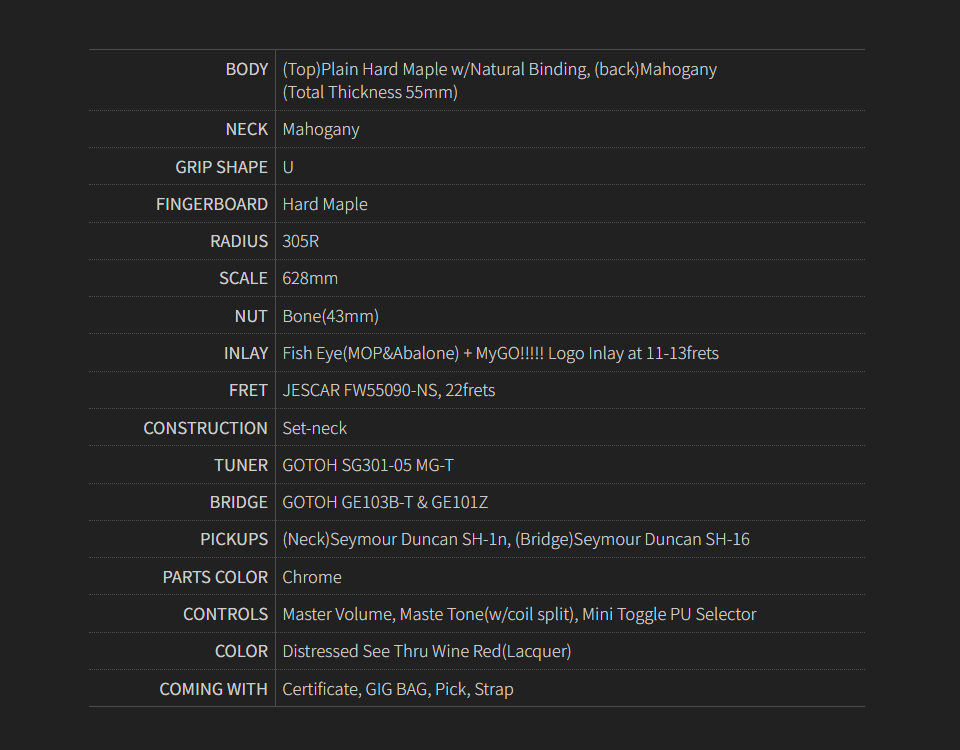Select the "Bone(43mm)" nut value
Viewport: 960px width, 750px height.
click(x=330, y=316)
